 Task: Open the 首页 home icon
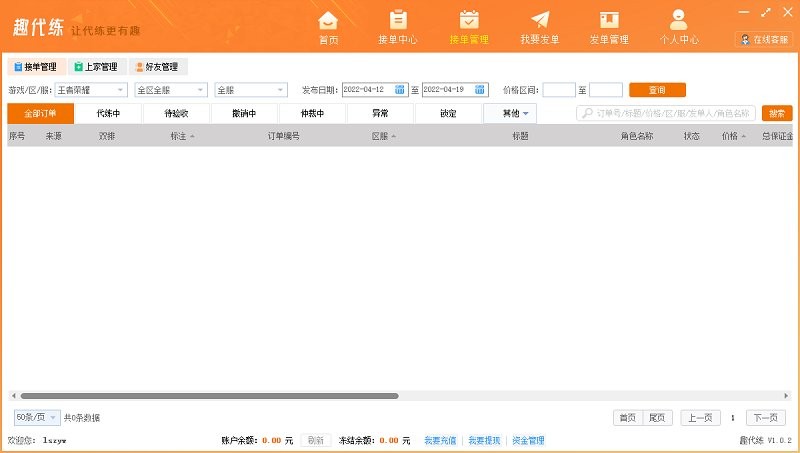(x=328, y=20)
